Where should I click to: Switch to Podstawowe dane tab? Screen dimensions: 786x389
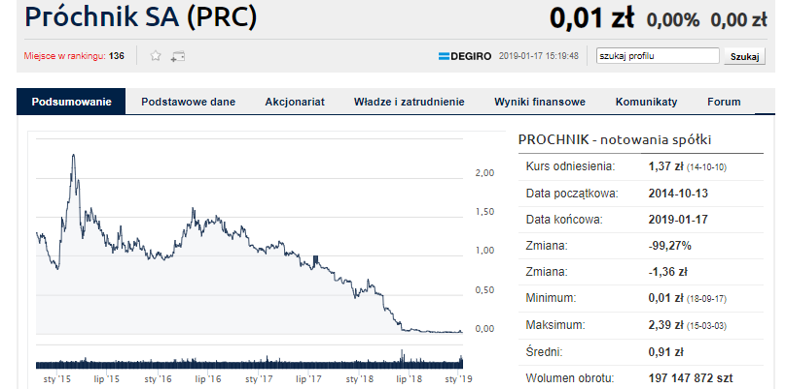click(x=188, y=102)
